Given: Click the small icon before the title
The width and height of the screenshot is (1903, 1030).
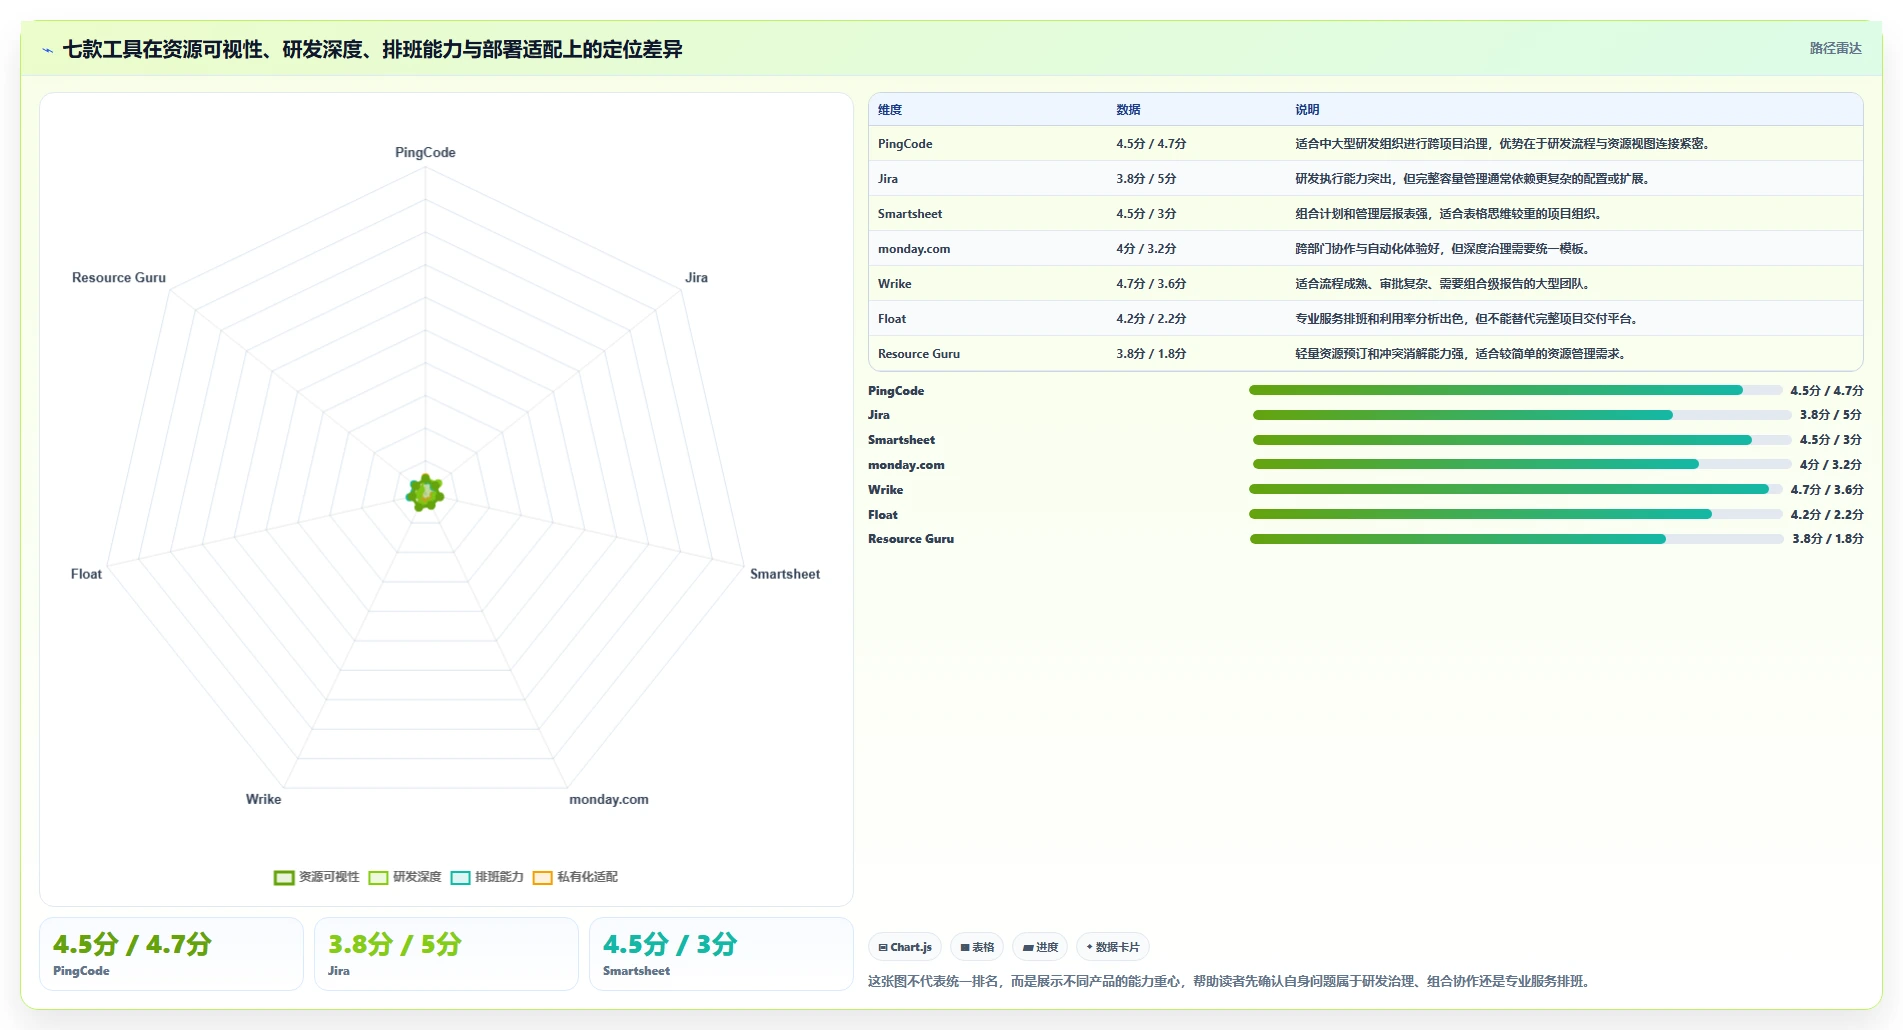Looking at the screenshot, I should pos(47,50).
